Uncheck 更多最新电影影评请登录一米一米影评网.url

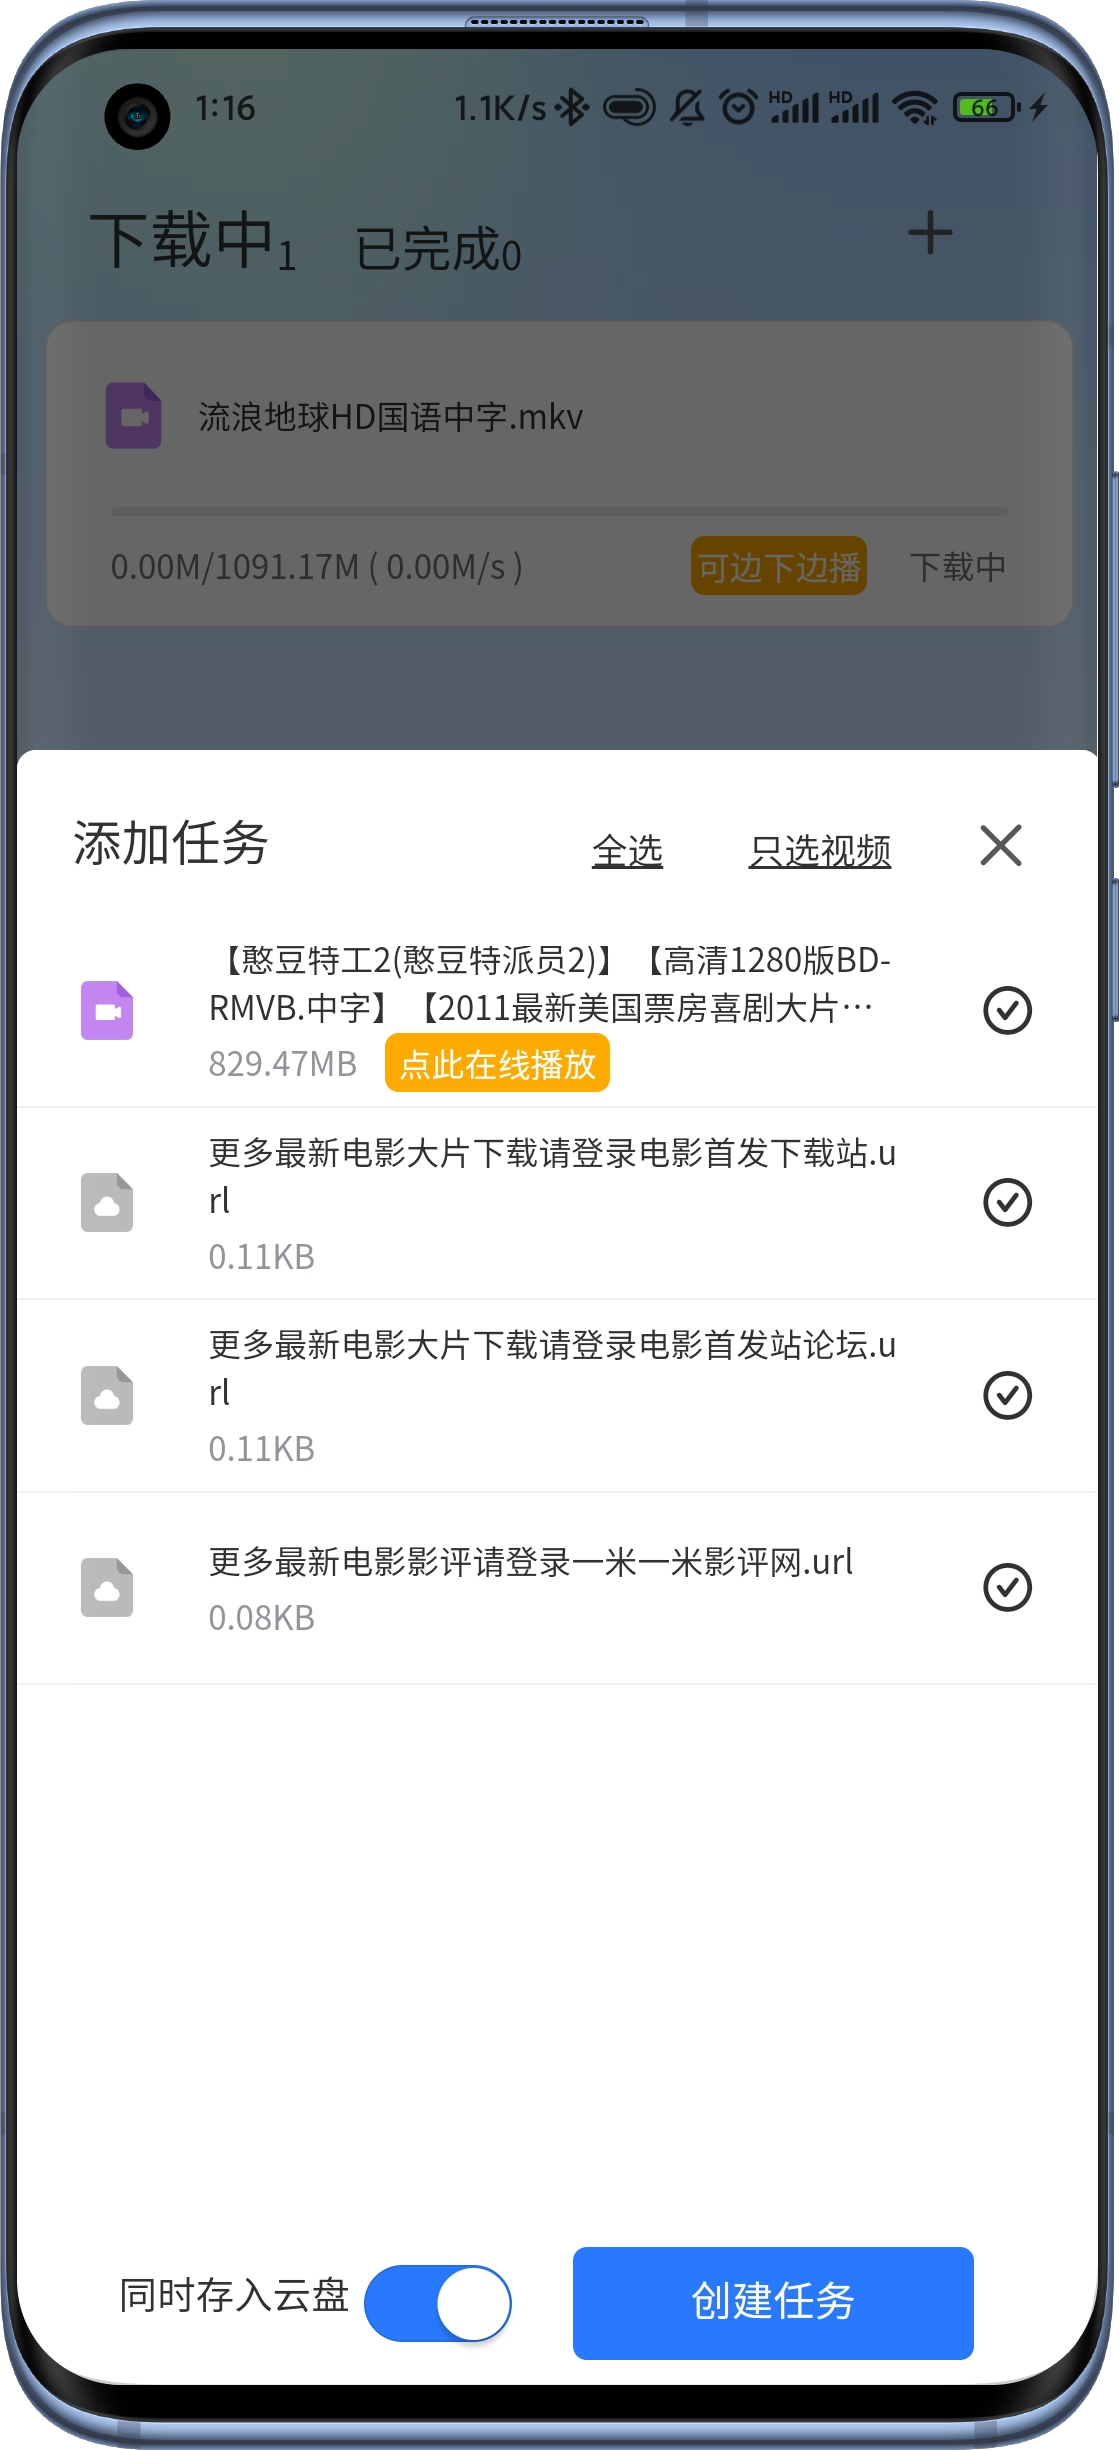[1007, 1587]
